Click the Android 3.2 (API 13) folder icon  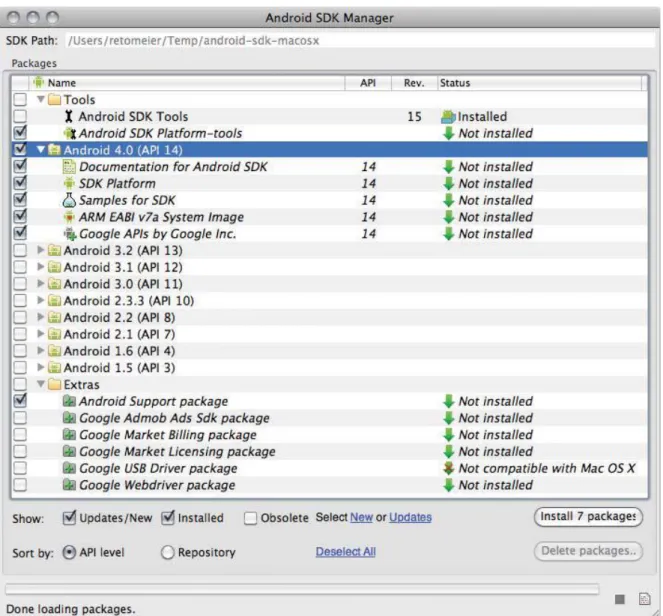coord(54,250)
